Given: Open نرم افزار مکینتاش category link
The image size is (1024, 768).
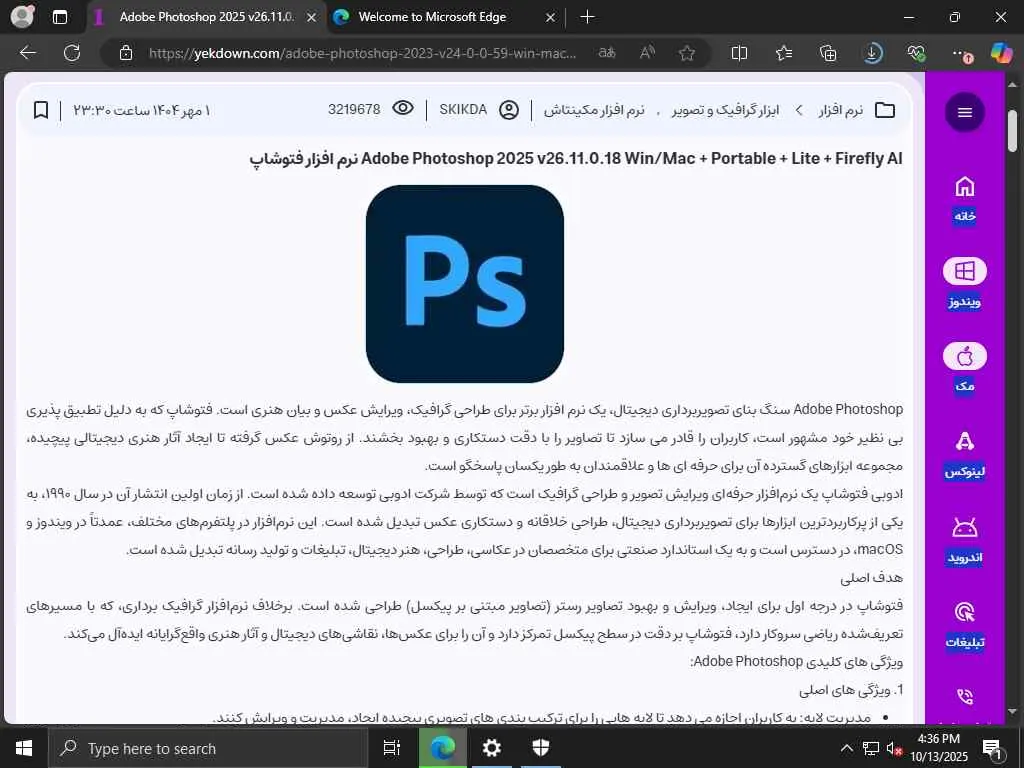Looking at the screenshot, I should 594,110.
